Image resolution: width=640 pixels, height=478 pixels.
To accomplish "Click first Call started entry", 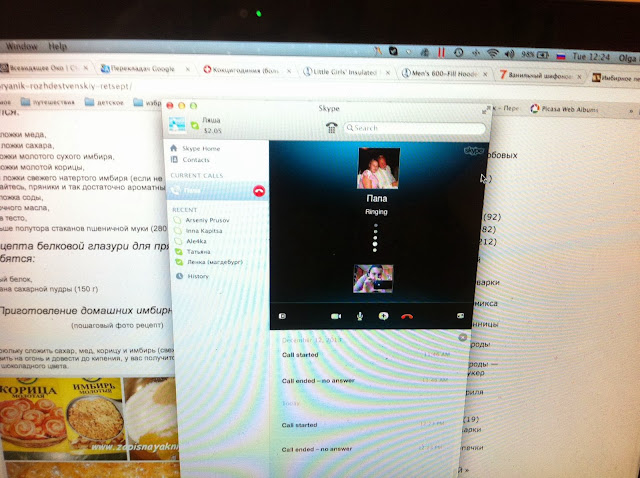I will pyautogui.click(x=300, y=355).
